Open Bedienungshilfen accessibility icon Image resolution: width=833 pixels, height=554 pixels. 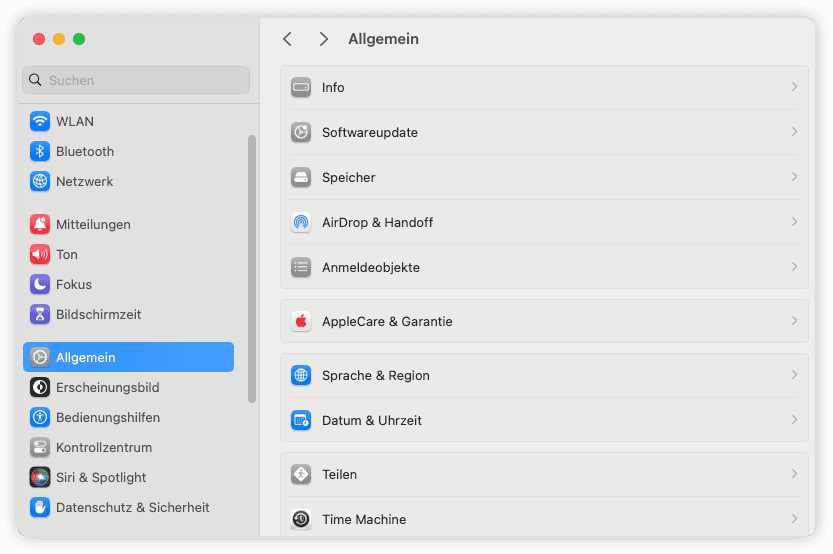point(40,417)
